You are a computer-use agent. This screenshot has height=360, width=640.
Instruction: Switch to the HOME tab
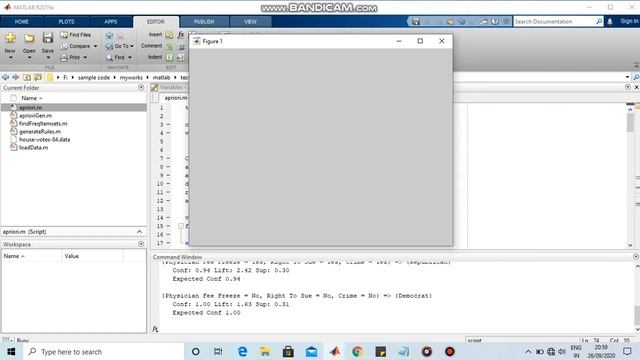point(22,22)
